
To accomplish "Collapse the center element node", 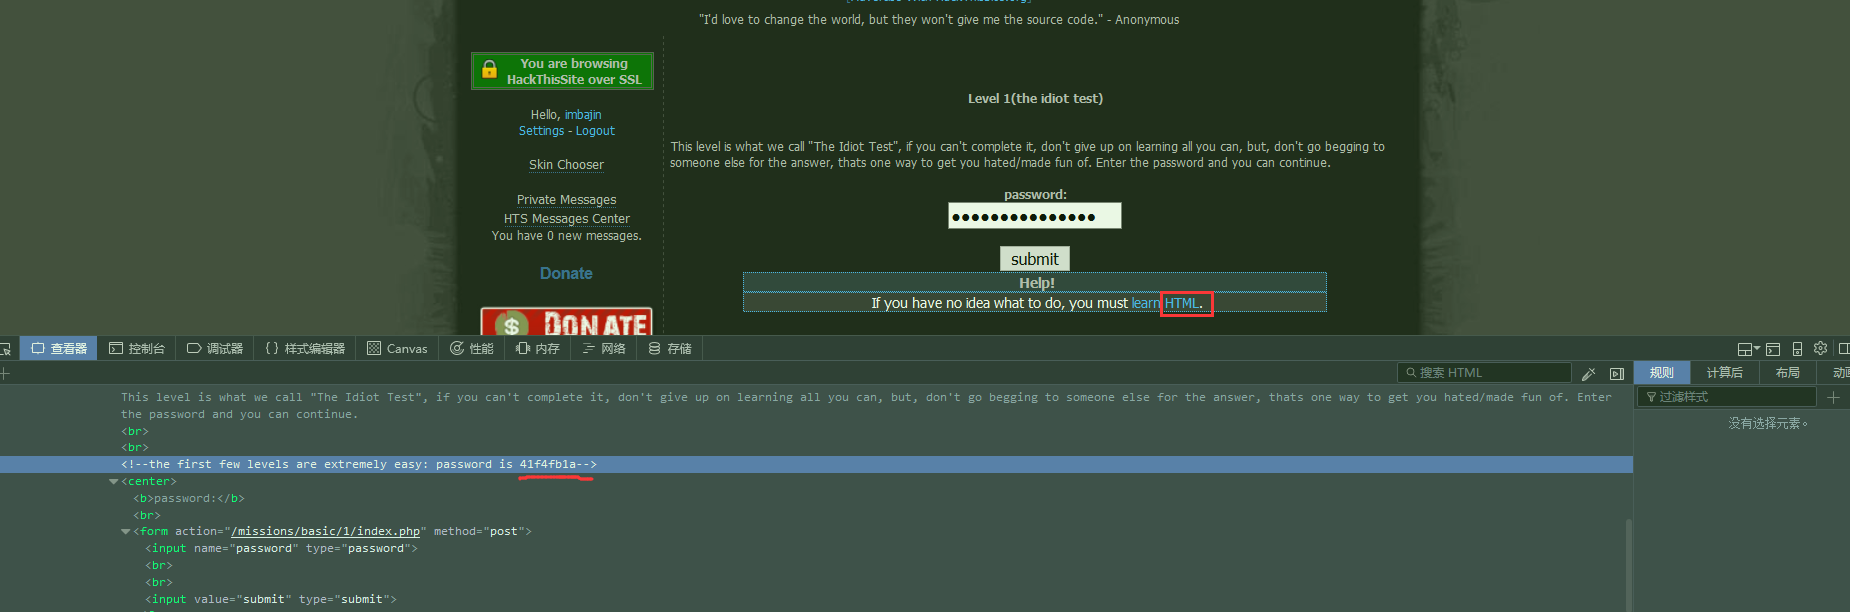I will coord(113,481).
